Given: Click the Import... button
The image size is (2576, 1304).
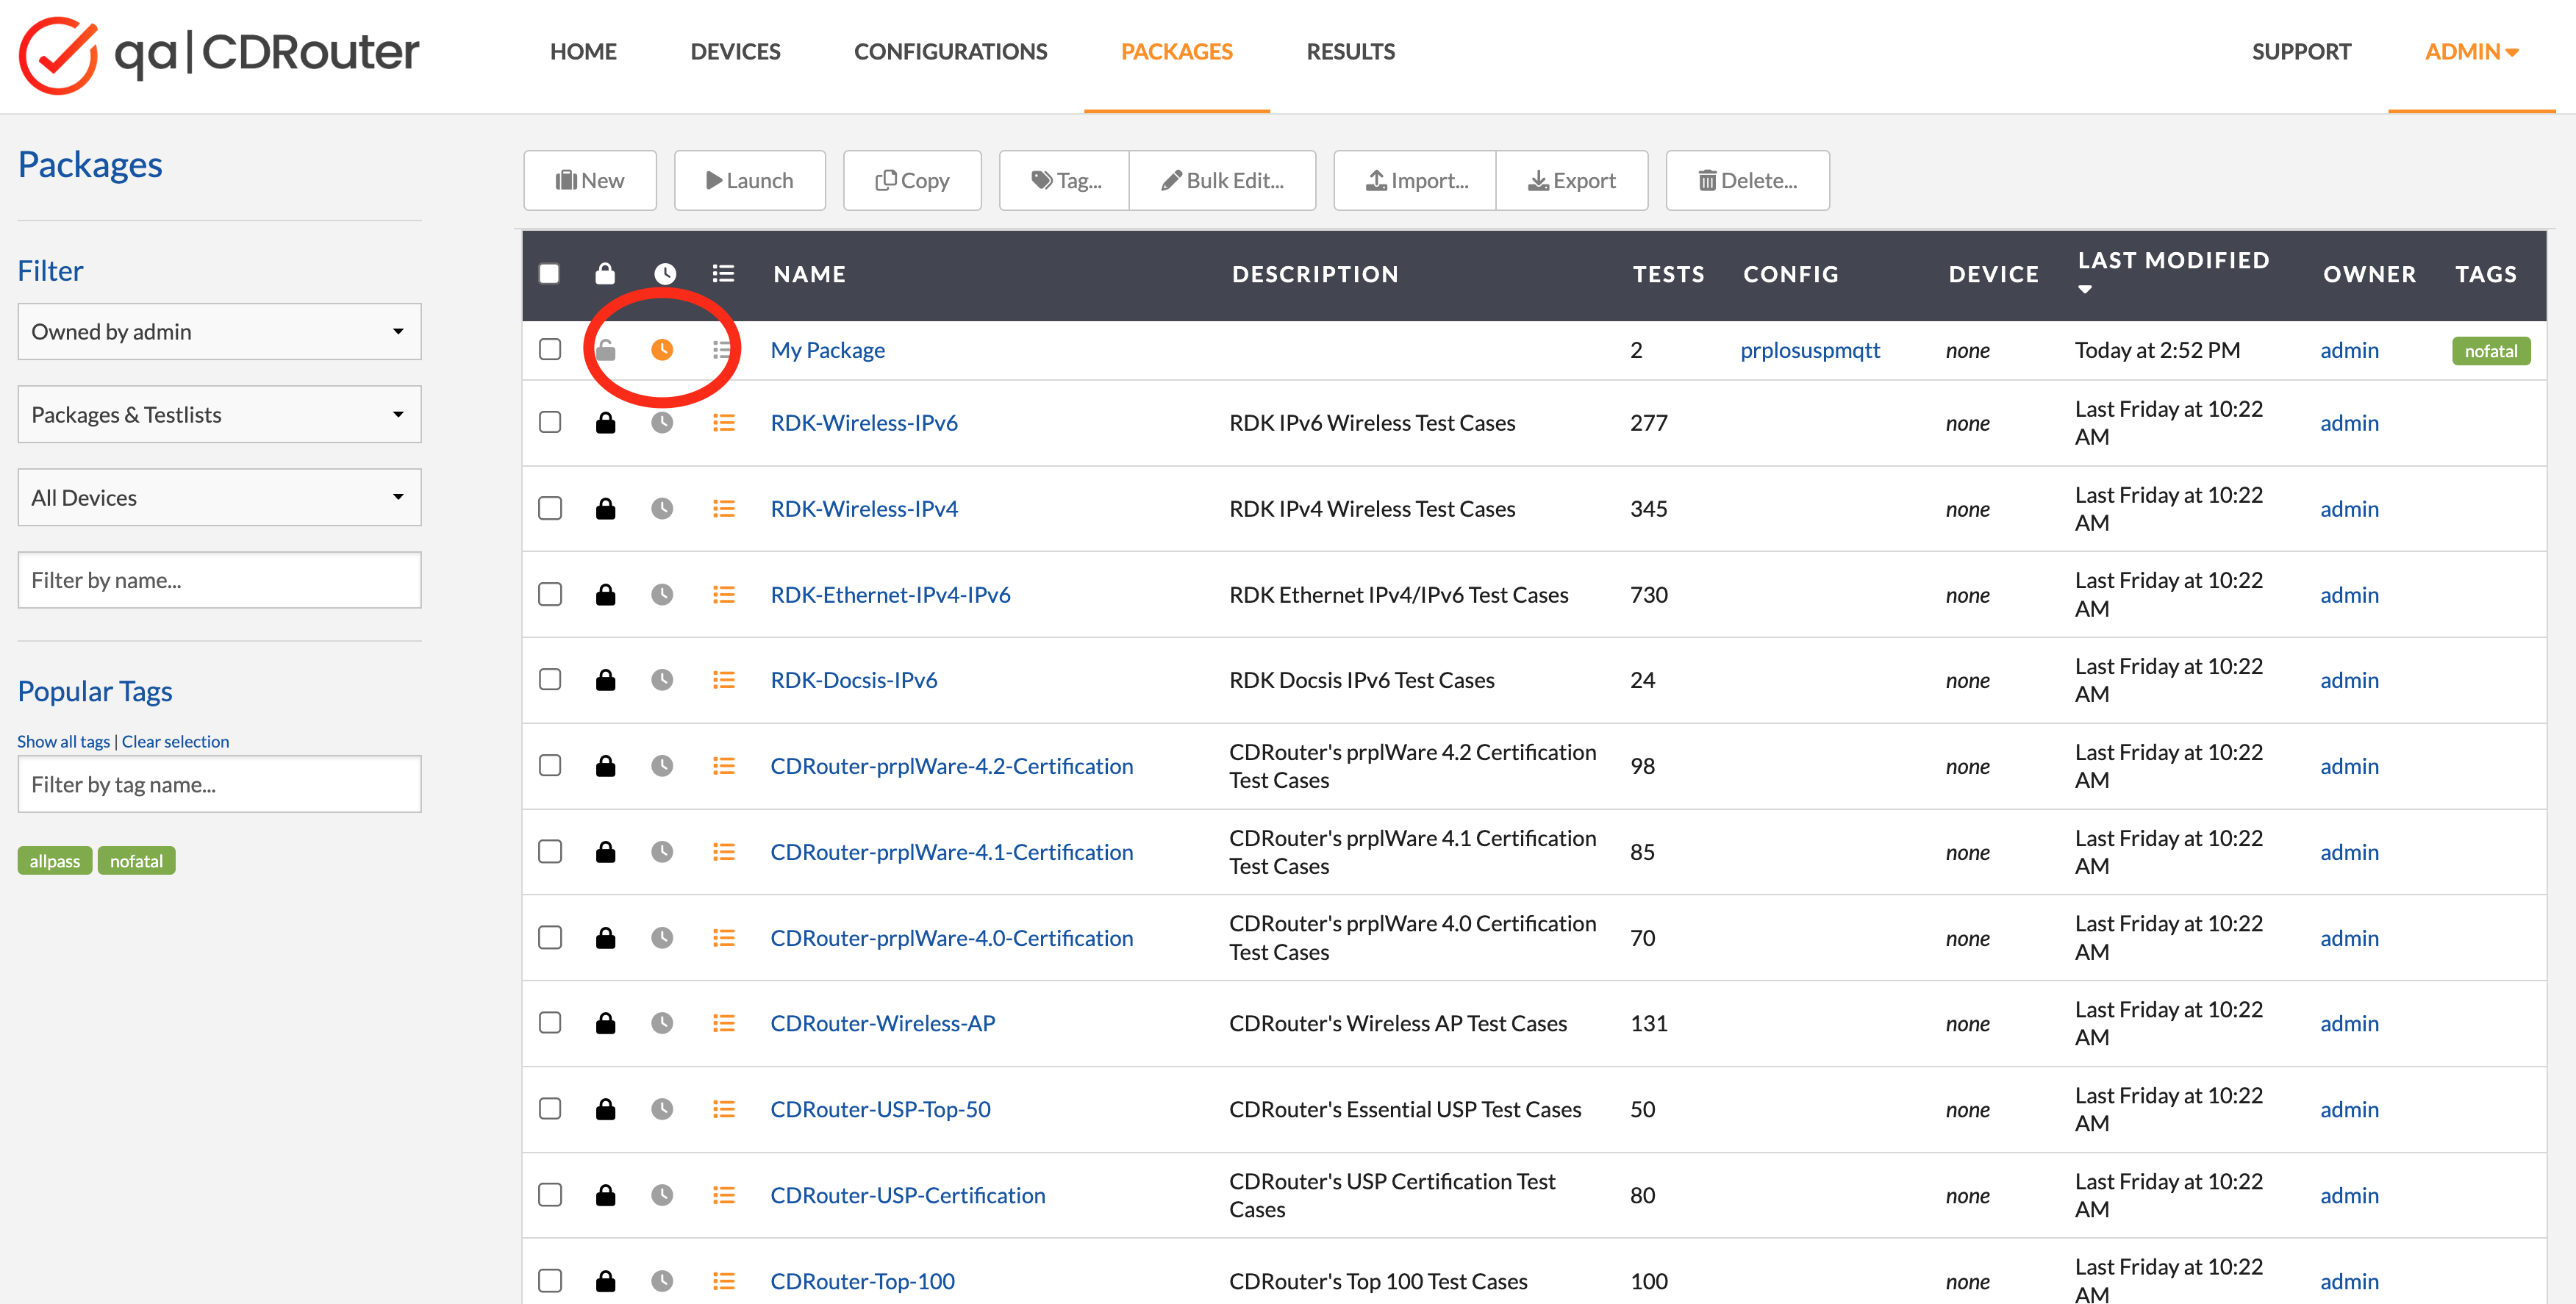Looking at the screenshot, I should click(1416, 181).
